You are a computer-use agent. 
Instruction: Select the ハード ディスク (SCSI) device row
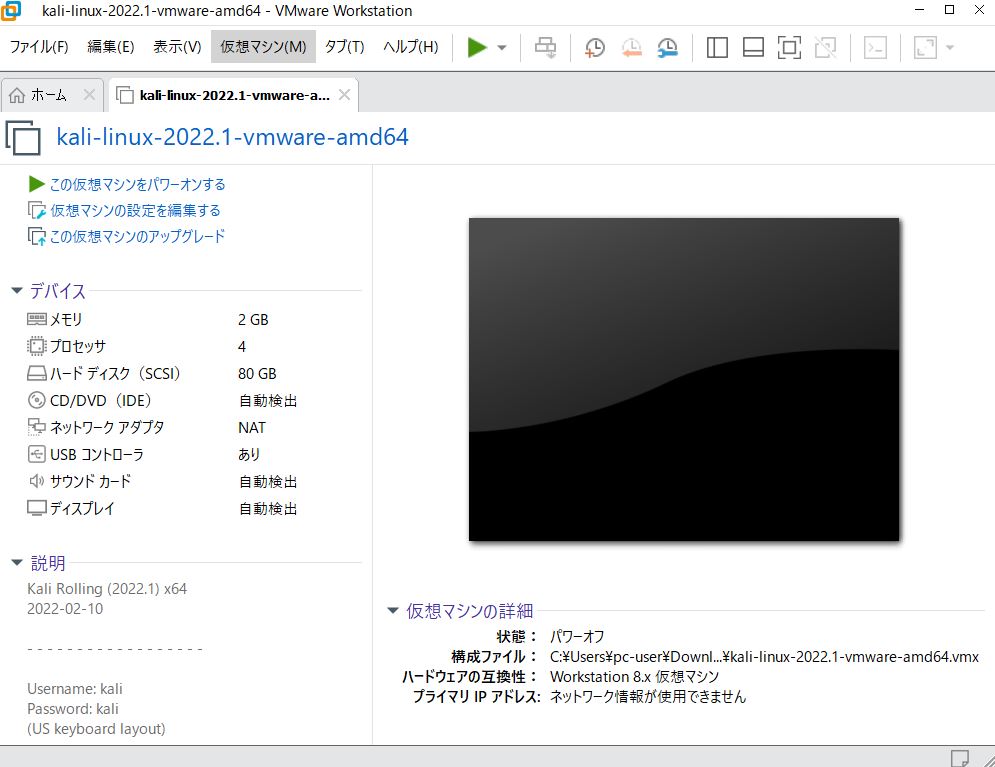[194, 374]
